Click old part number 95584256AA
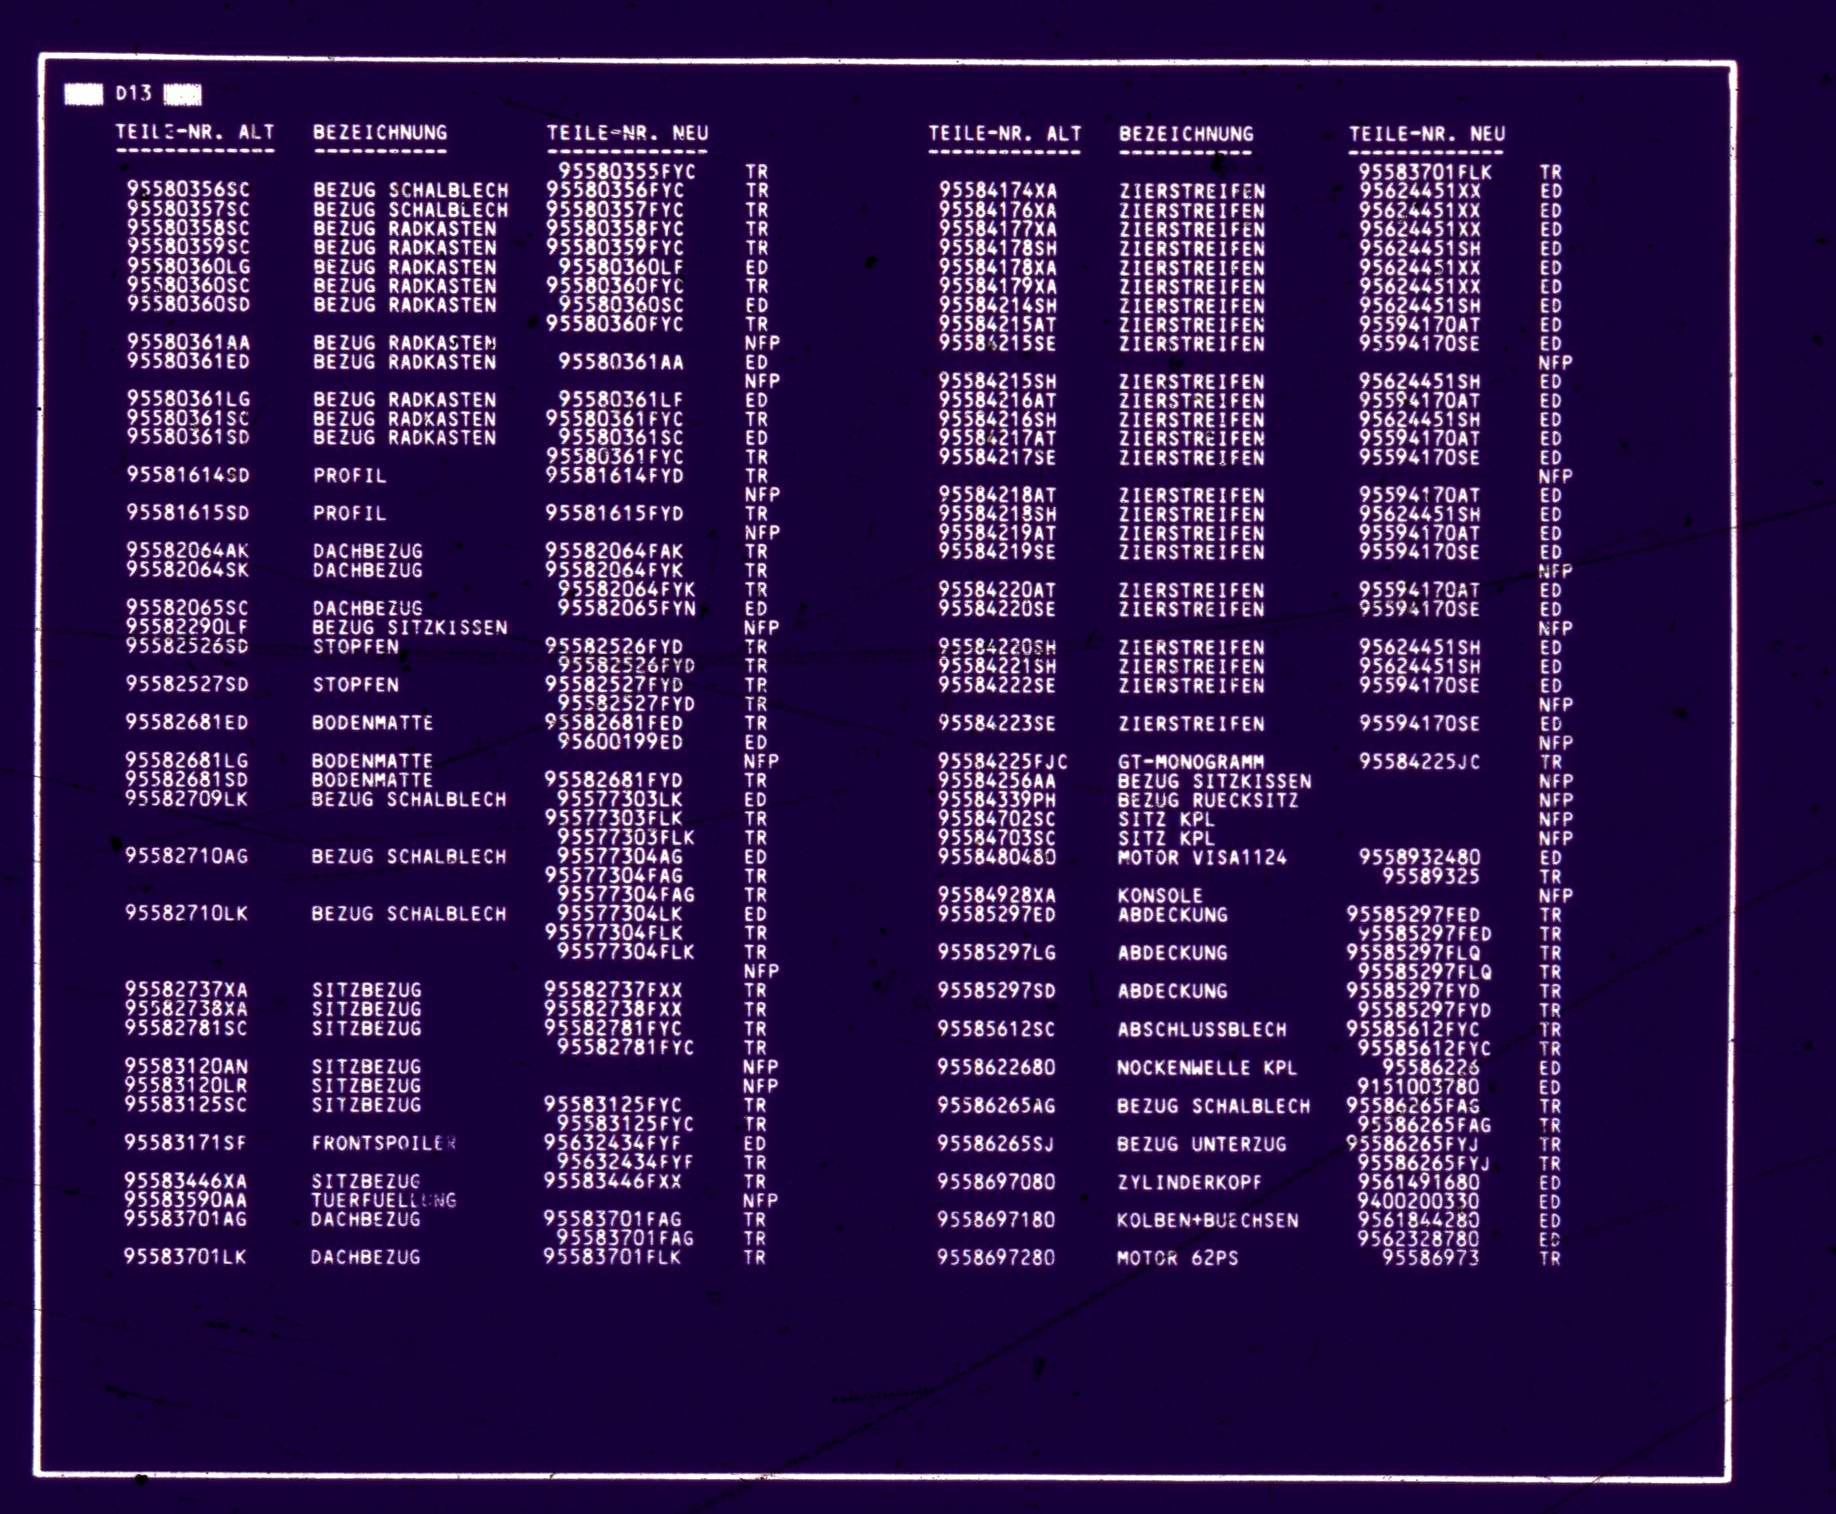Image resolution: width=1836 pixels, height=1514 pixels. tap(996, 781)
